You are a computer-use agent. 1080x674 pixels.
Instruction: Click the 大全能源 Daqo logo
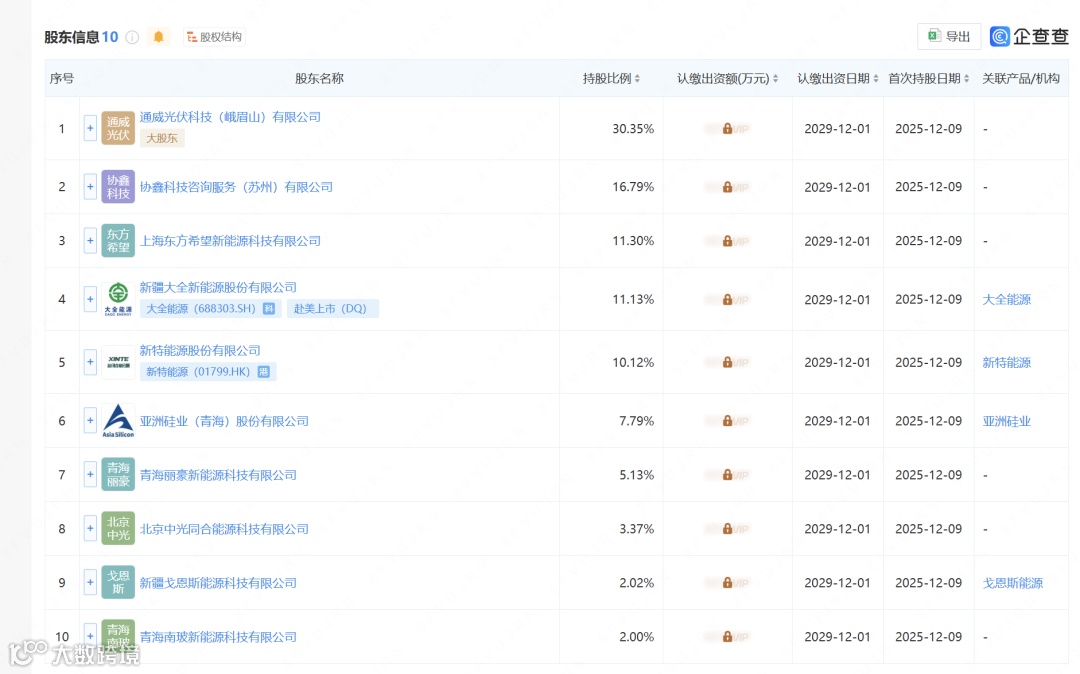pos(118,299)
